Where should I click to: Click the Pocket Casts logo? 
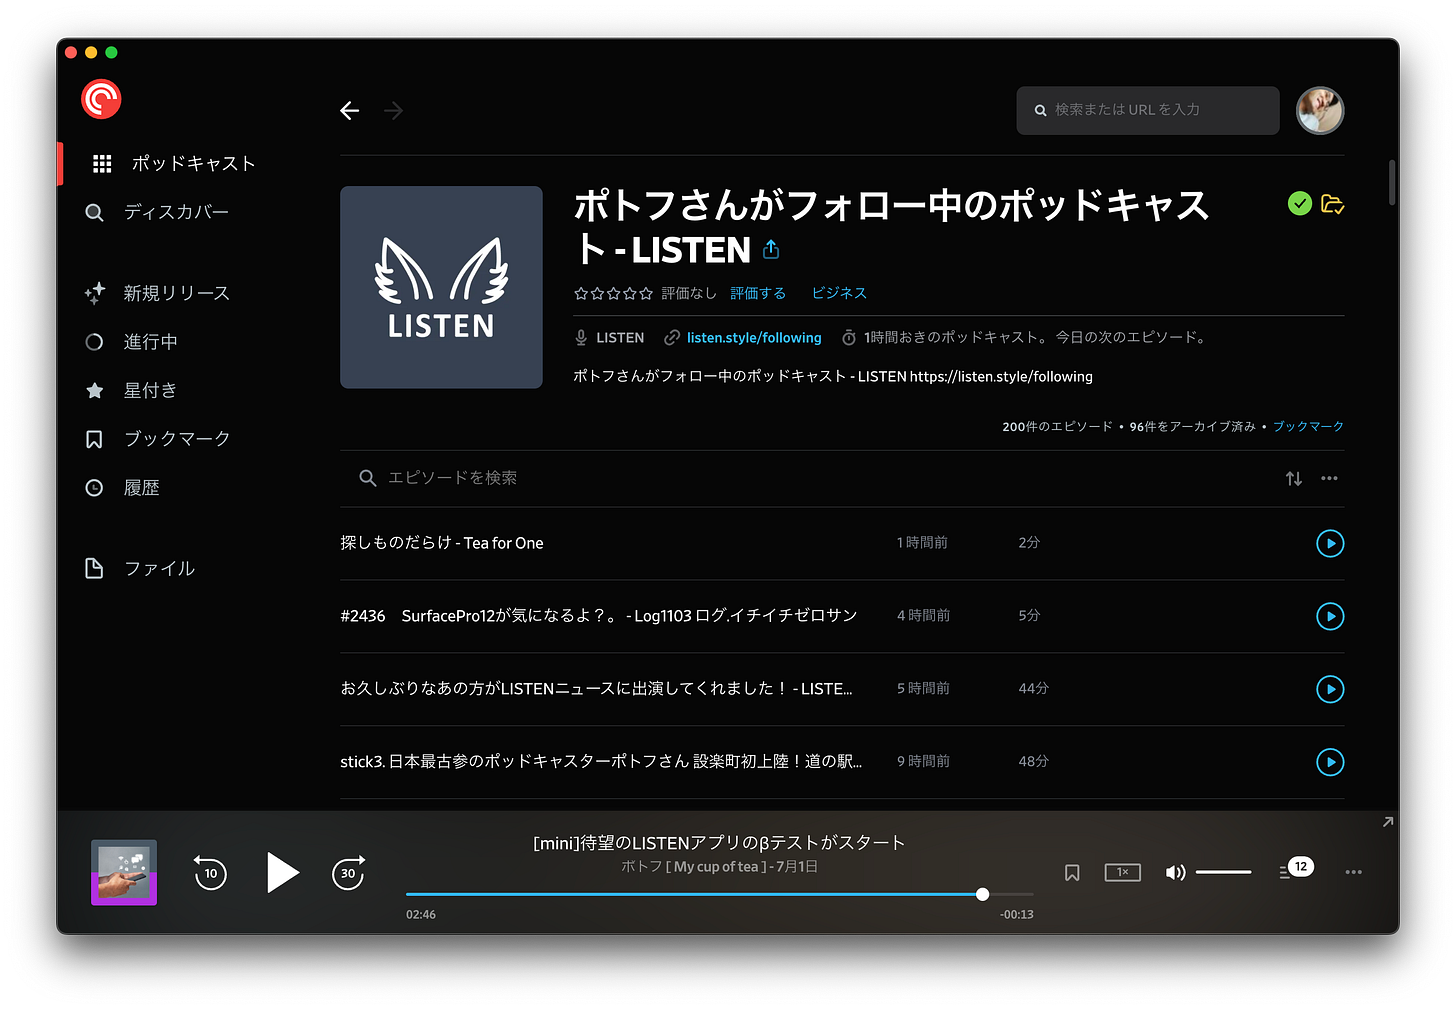[101, 99]
